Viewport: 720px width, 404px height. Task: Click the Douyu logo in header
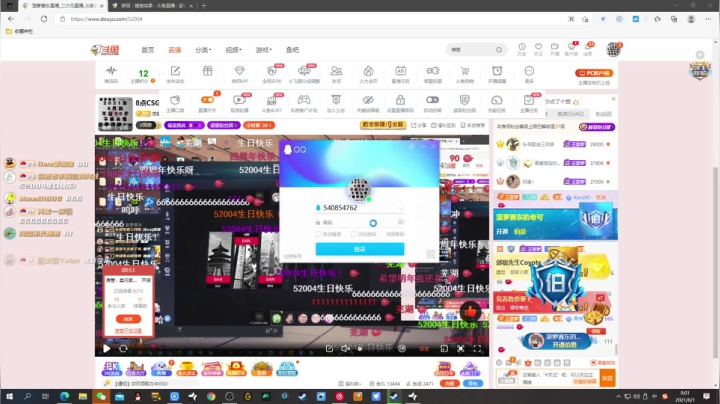coord(105,50)
